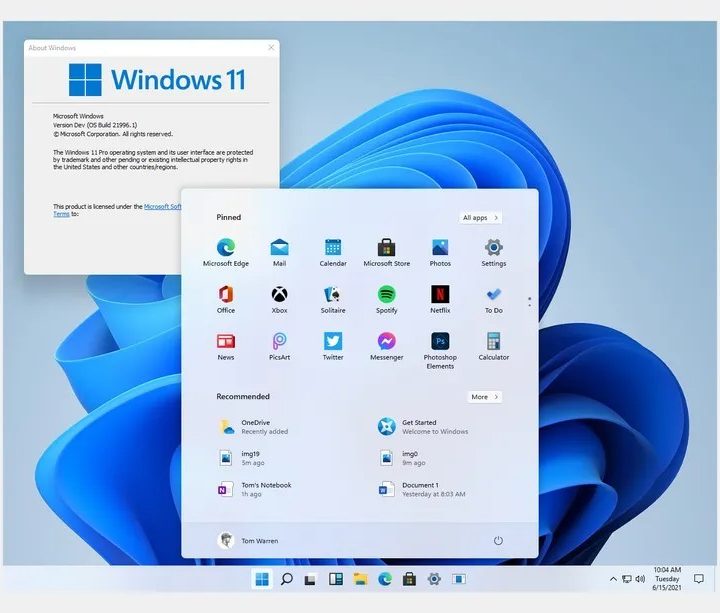Image resolution: width=720 pixels, height=613 pixels.
Task: Start the Solitaire game
Action: click(x=333, y=299)
